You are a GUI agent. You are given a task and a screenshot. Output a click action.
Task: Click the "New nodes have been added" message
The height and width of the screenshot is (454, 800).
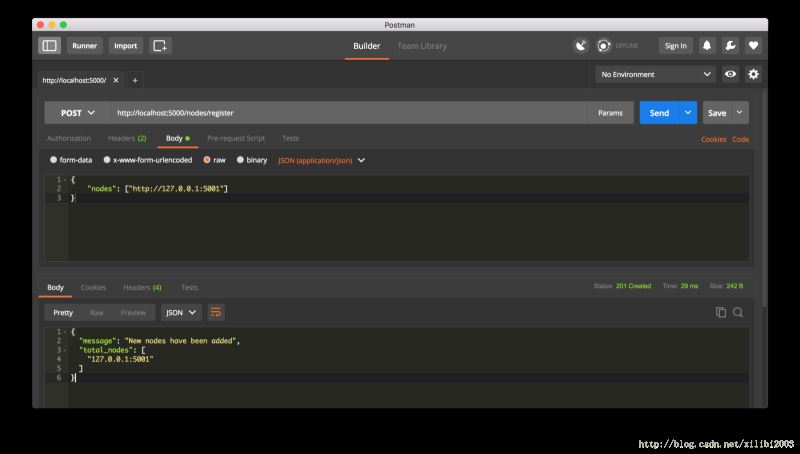181,341
